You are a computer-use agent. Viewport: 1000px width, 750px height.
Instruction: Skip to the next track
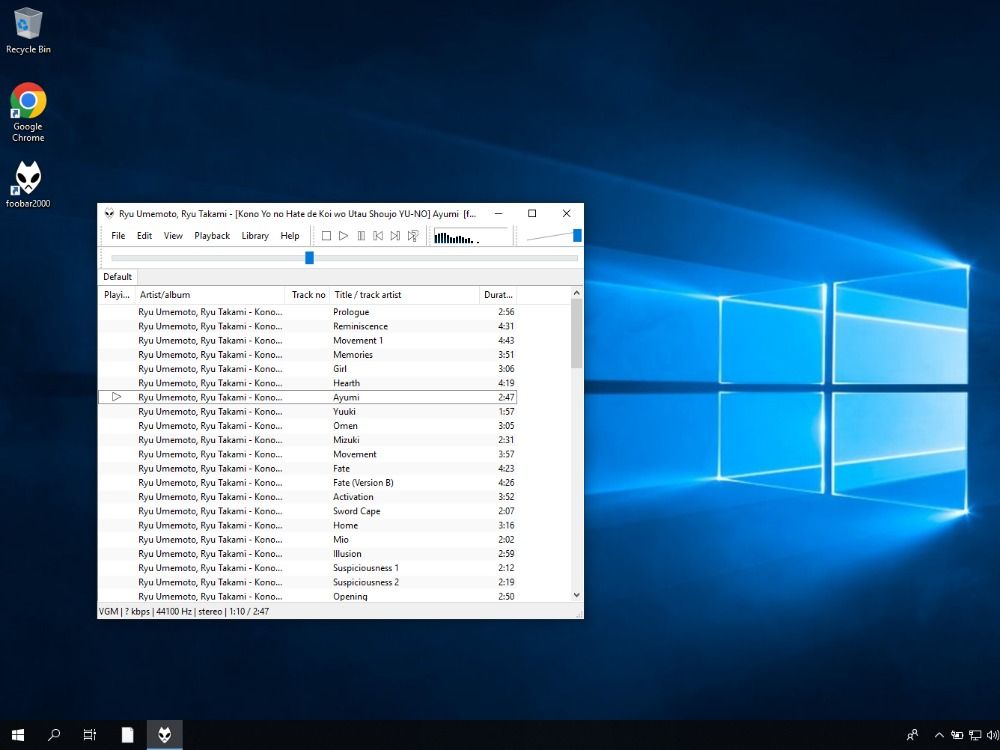[395, 236]
